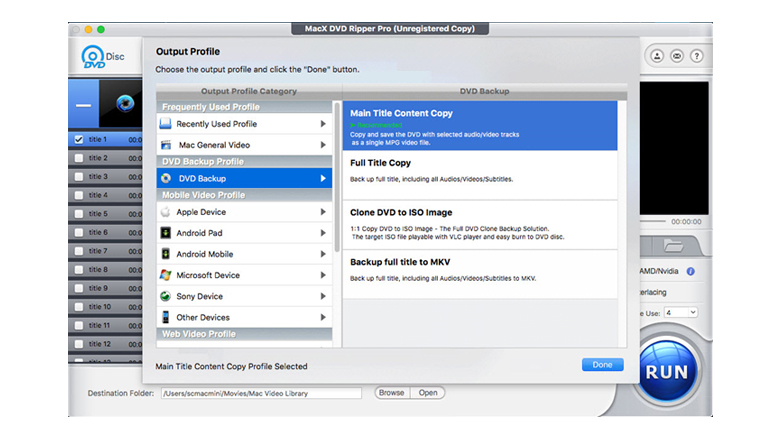Open the user account icon
The width and height of the screenshot is (780, 438).
coord(657,56)
